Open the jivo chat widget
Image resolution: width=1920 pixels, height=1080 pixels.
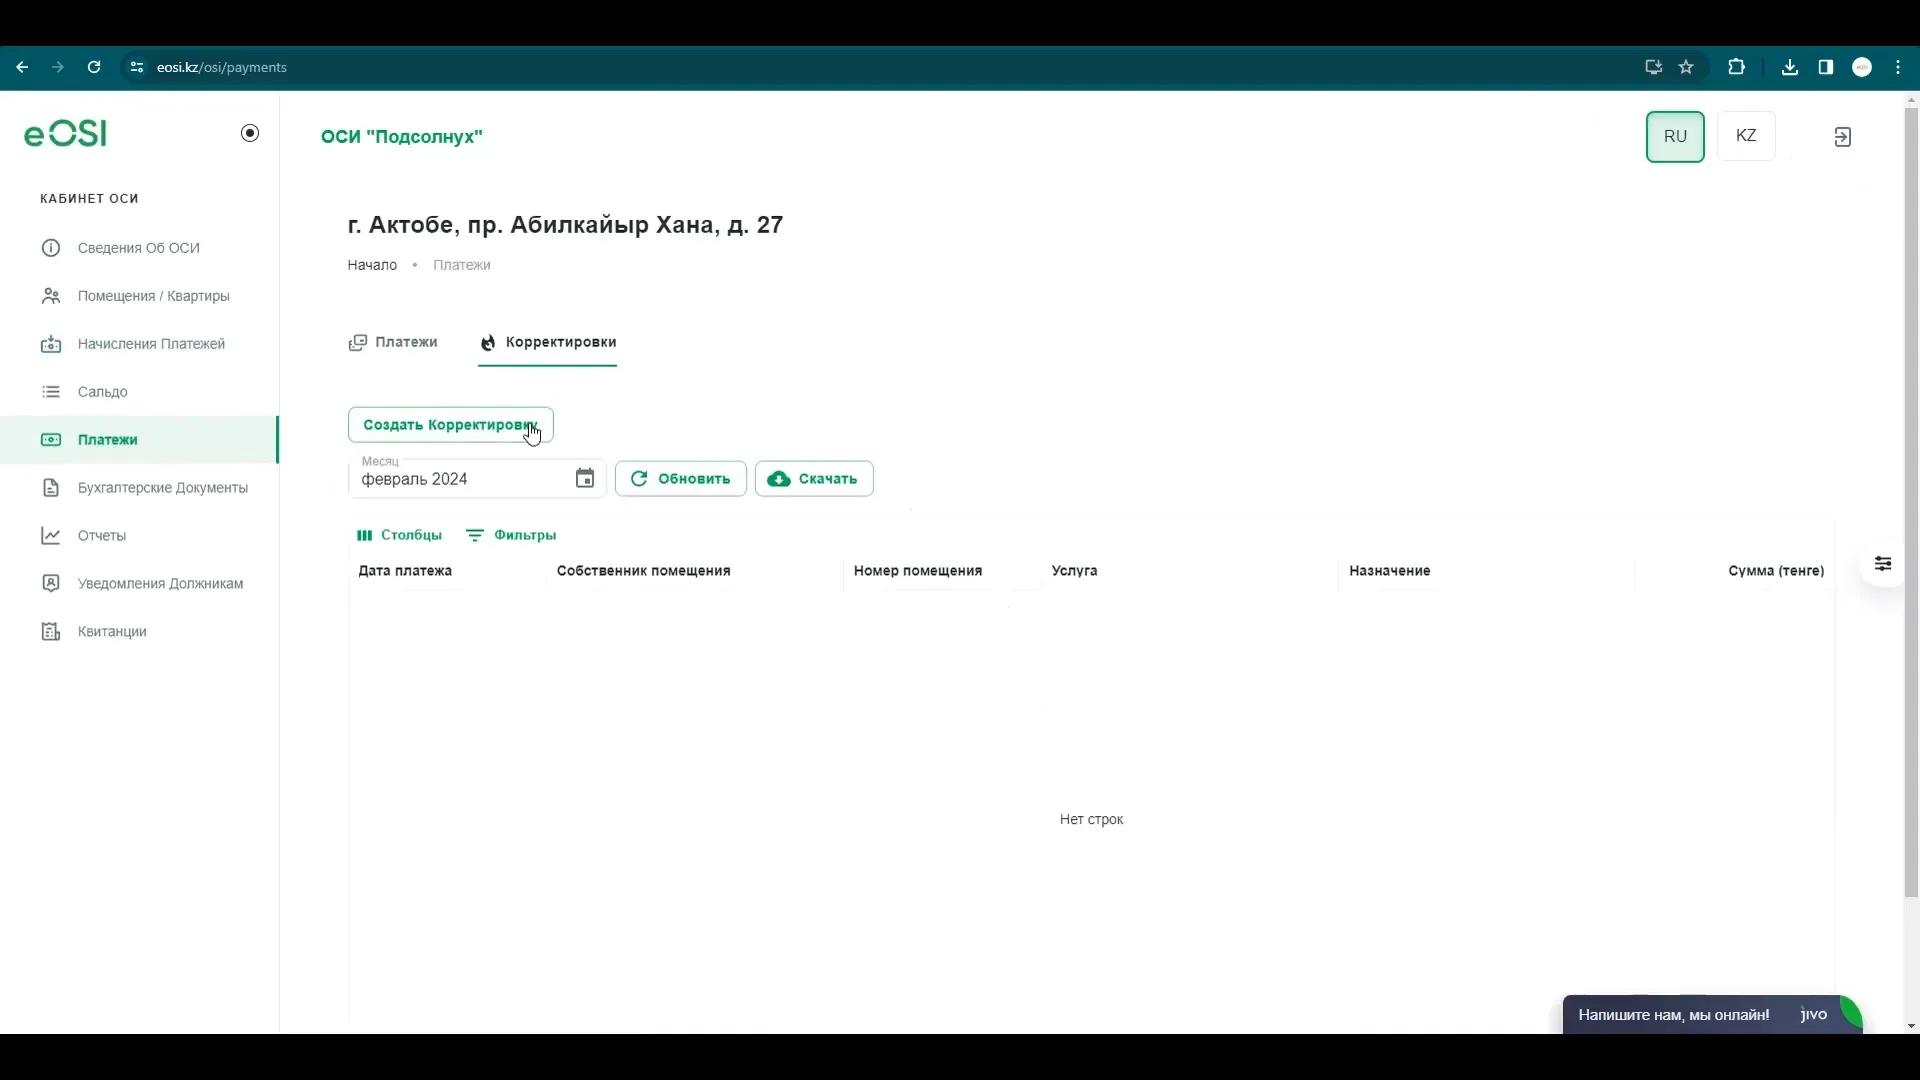pos(1712,1014)
